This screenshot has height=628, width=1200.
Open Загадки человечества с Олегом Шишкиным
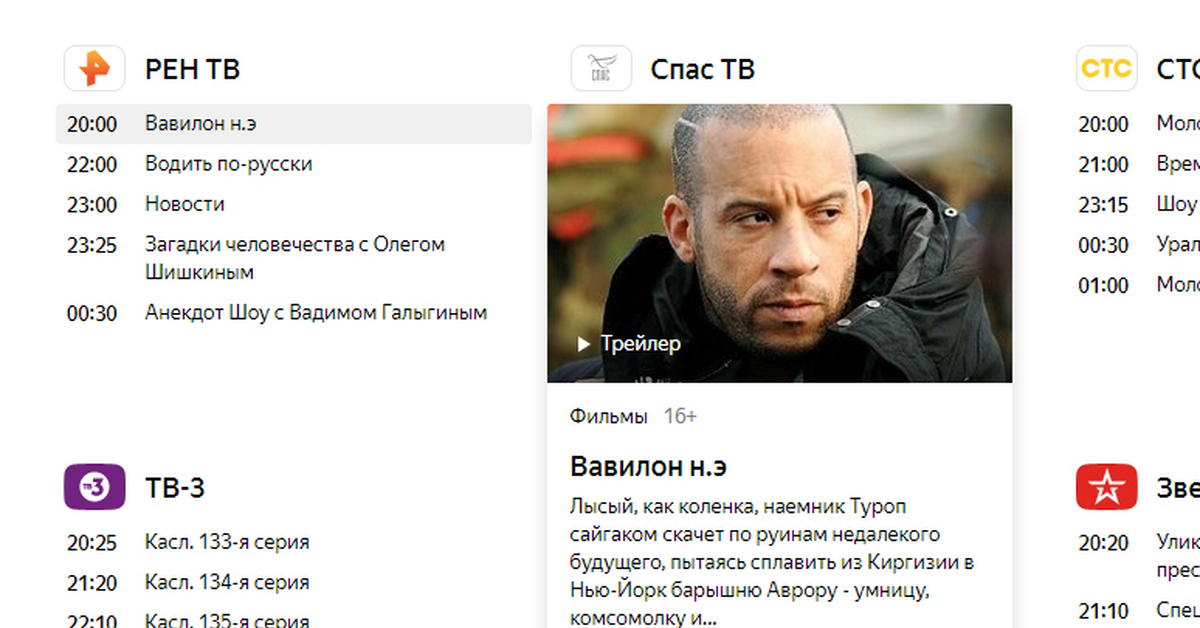(294, 258)
